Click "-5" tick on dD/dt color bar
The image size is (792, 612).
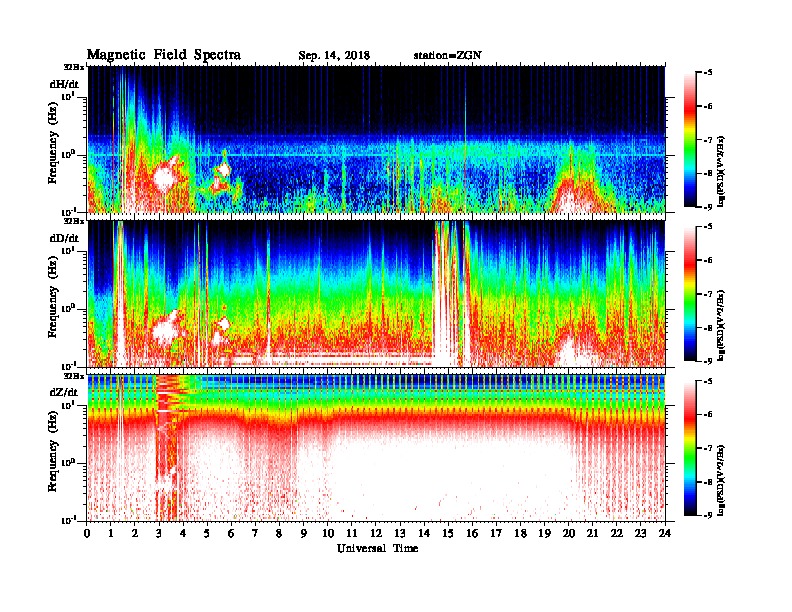707,226
